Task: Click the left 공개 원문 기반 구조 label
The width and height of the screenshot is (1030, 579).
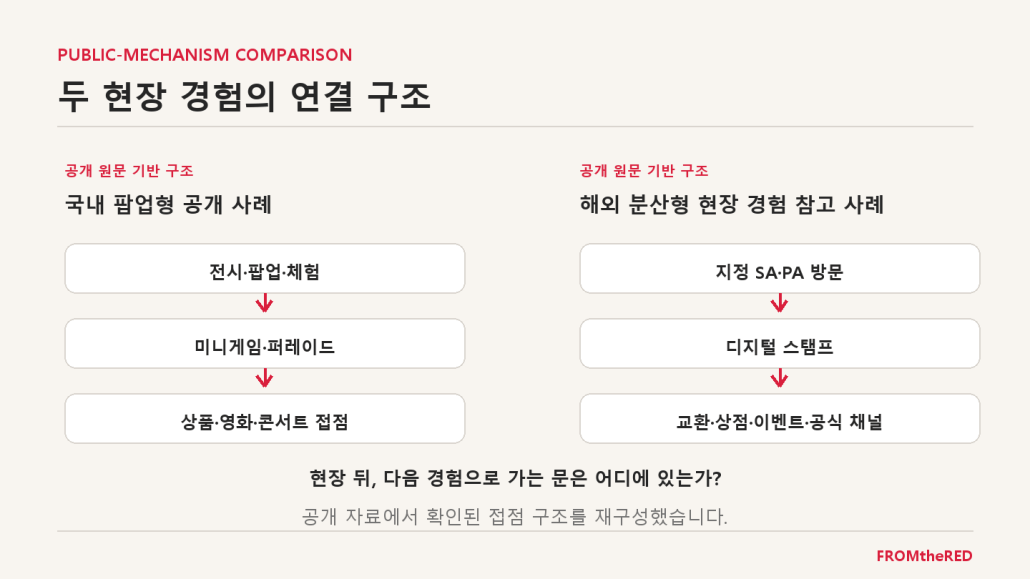Action: 129,171
